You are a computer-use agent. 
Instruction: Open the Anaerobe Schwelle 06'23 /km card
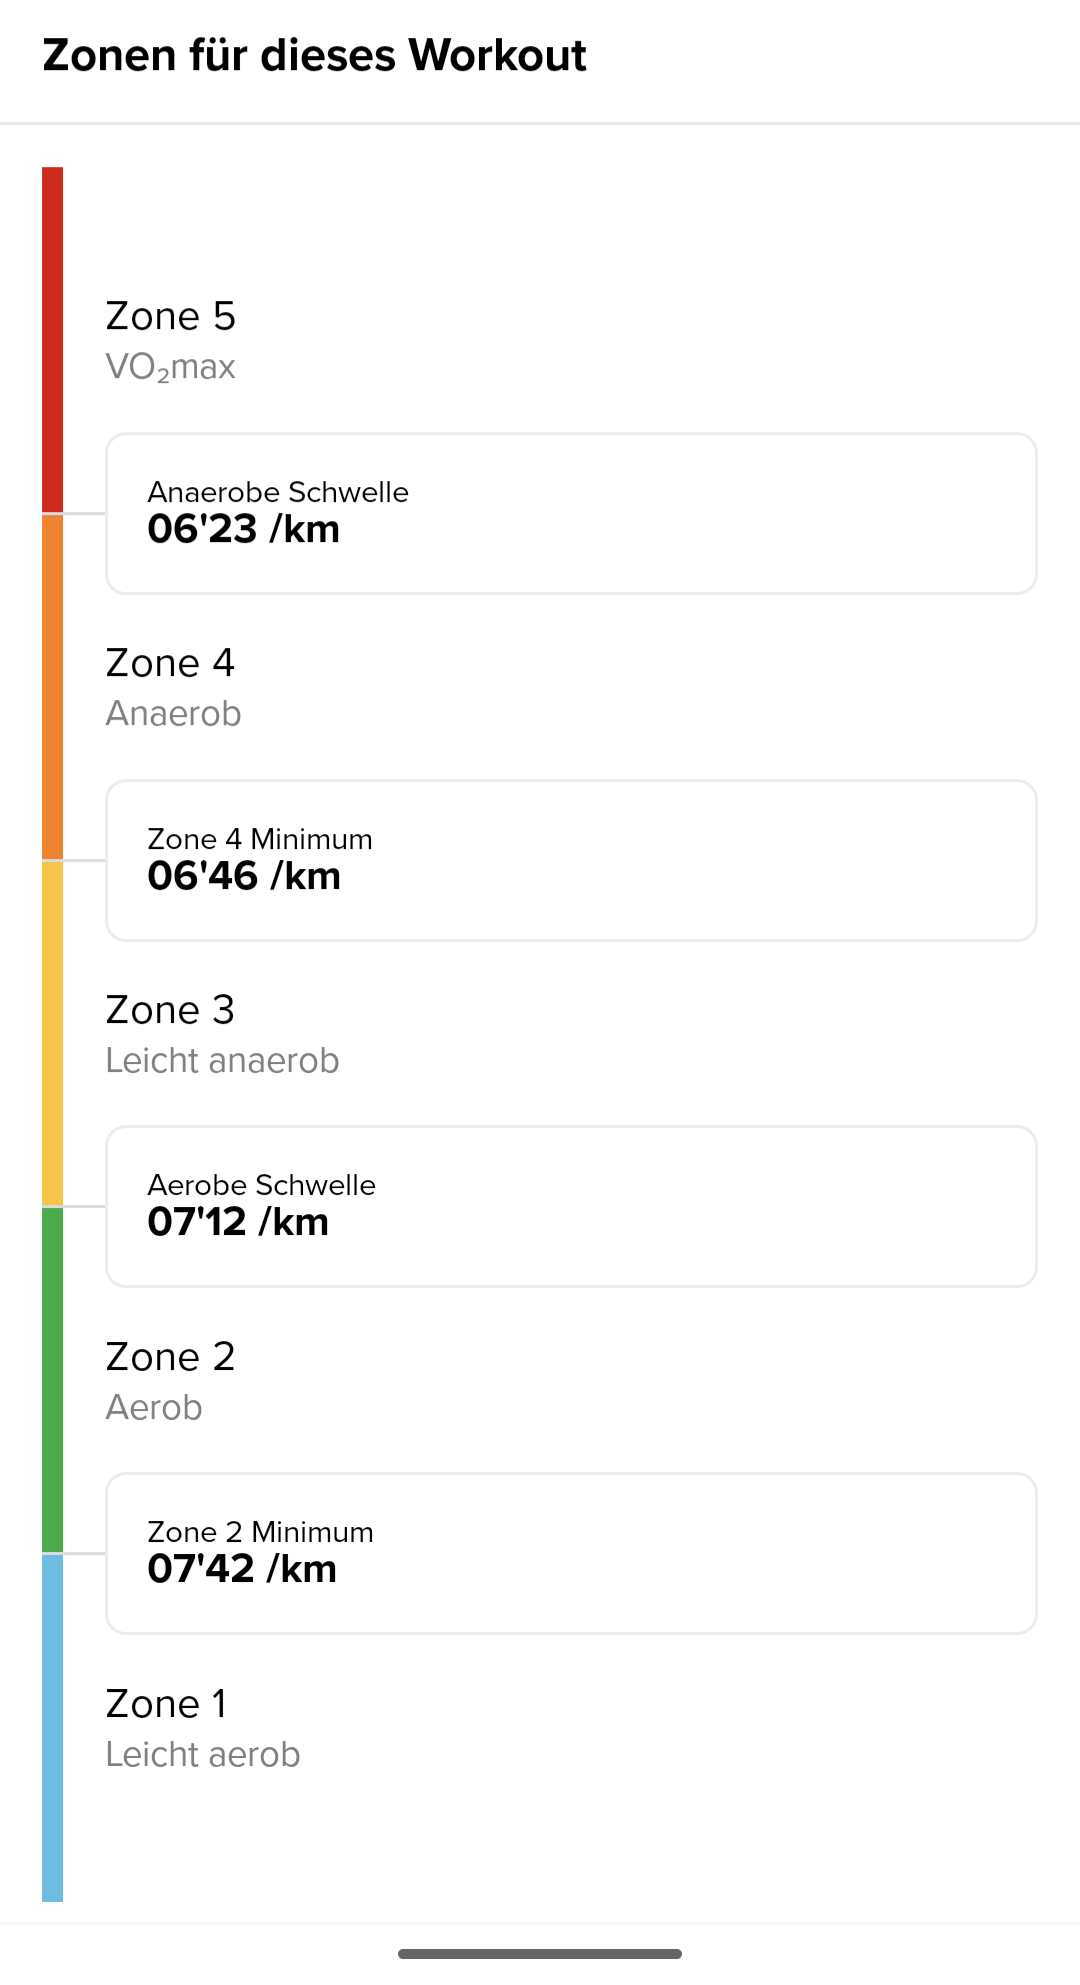point(571,514)
